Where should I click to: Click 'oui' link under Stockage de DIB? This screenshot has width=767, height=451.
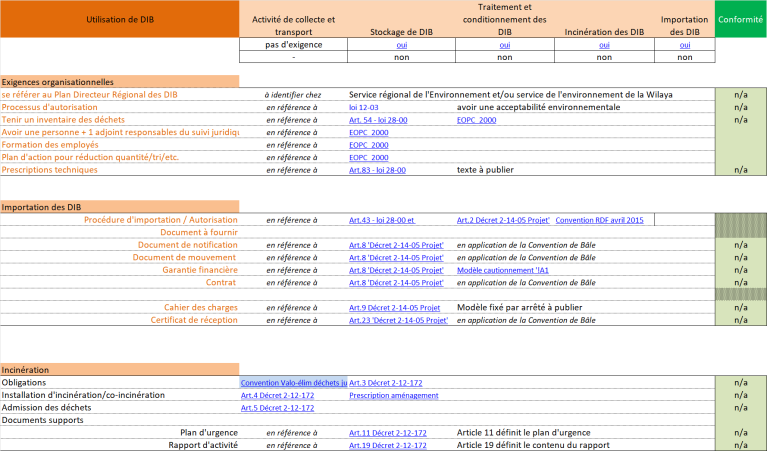tap(401, 45)
